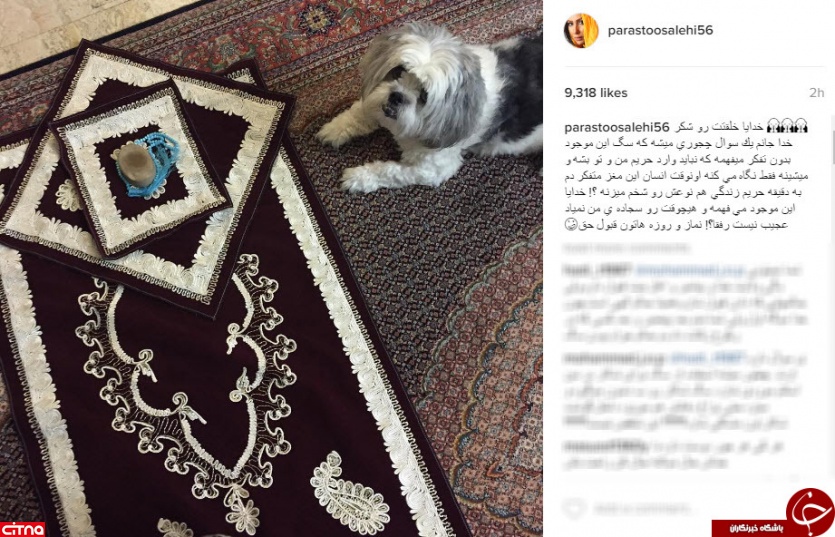Image resolution: width=835 pixels, height=537 pixels.
Task: Click the blue mention in second comment
Action: tap(707, 359)
